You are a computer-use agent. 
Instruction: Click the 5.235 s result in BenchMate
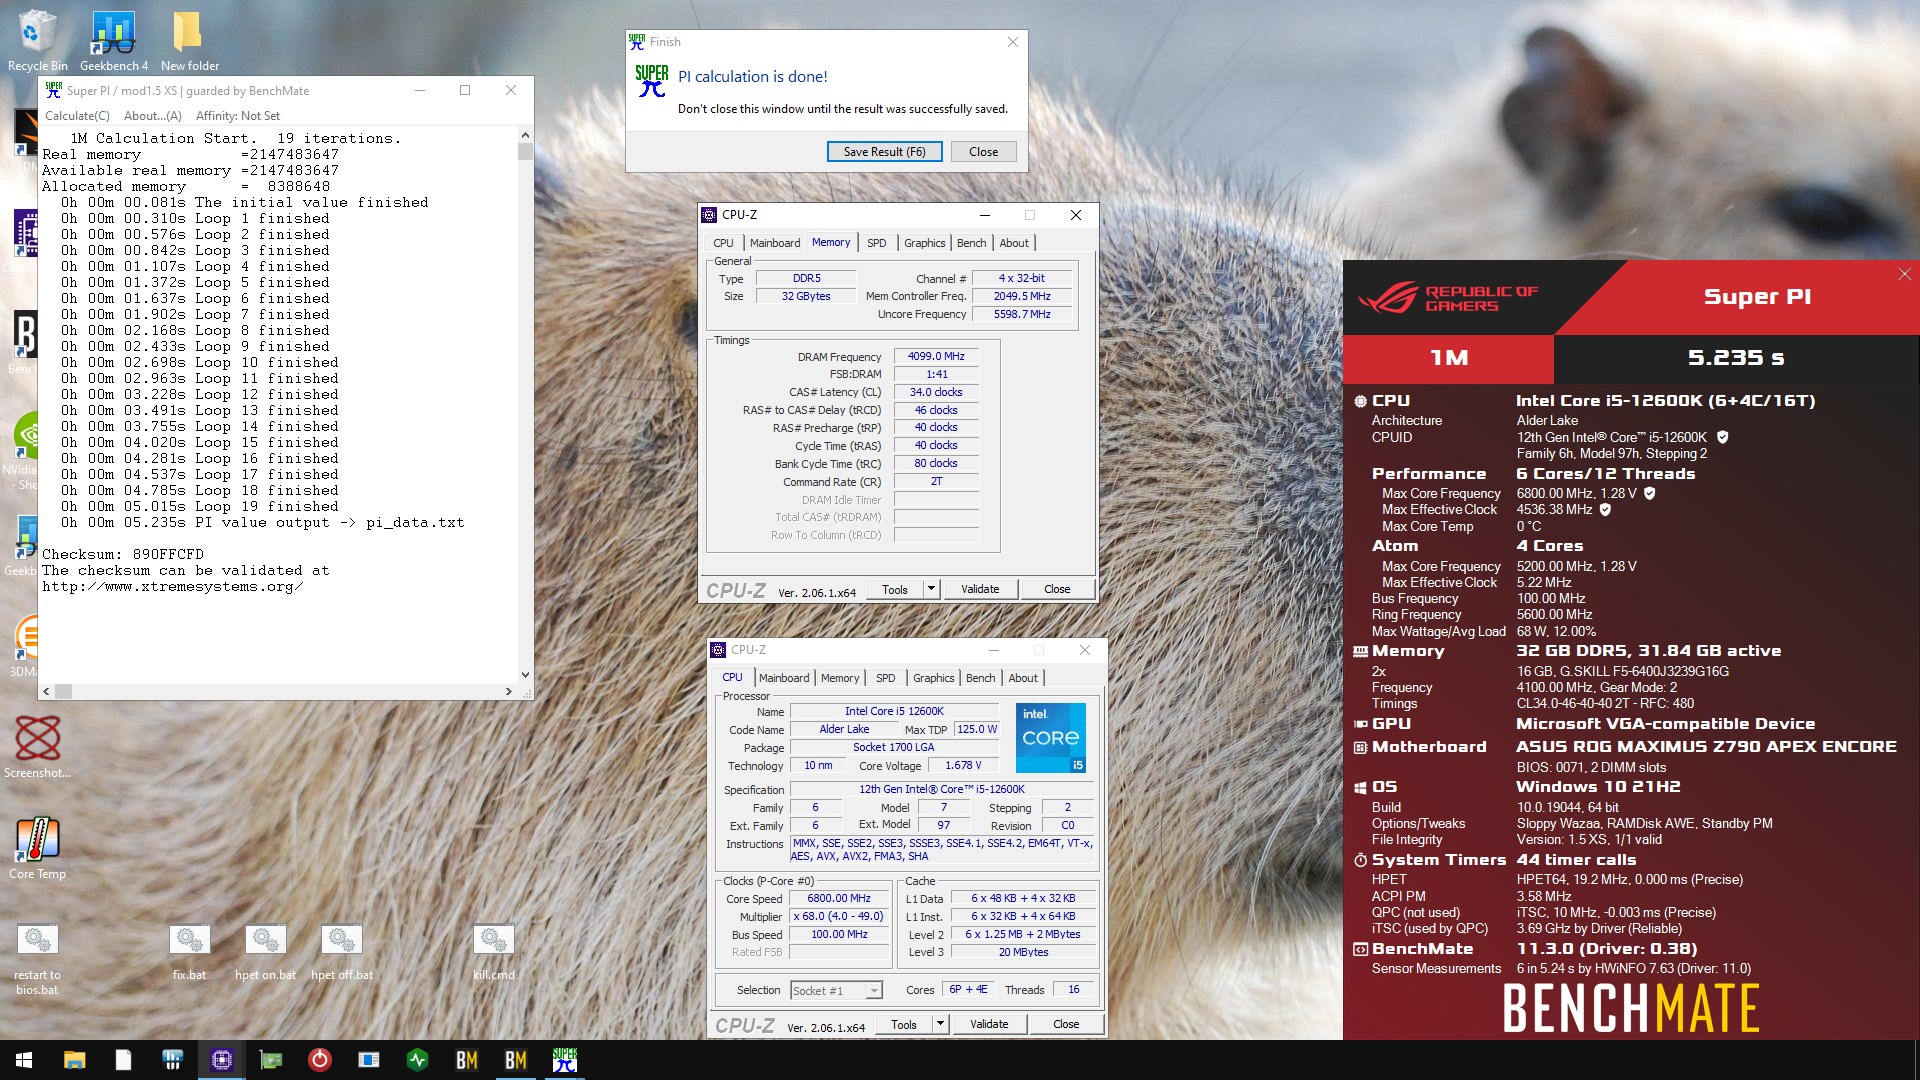click(x=1736, y=358)
